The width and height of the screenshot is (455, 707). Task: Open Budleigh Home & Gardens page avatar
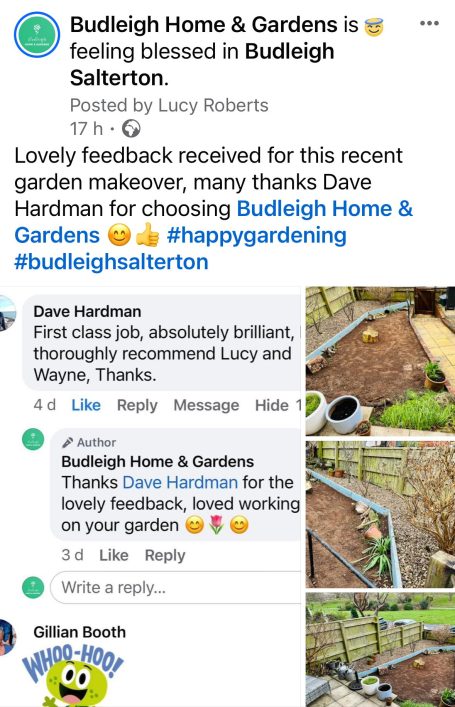pos(37,35)
